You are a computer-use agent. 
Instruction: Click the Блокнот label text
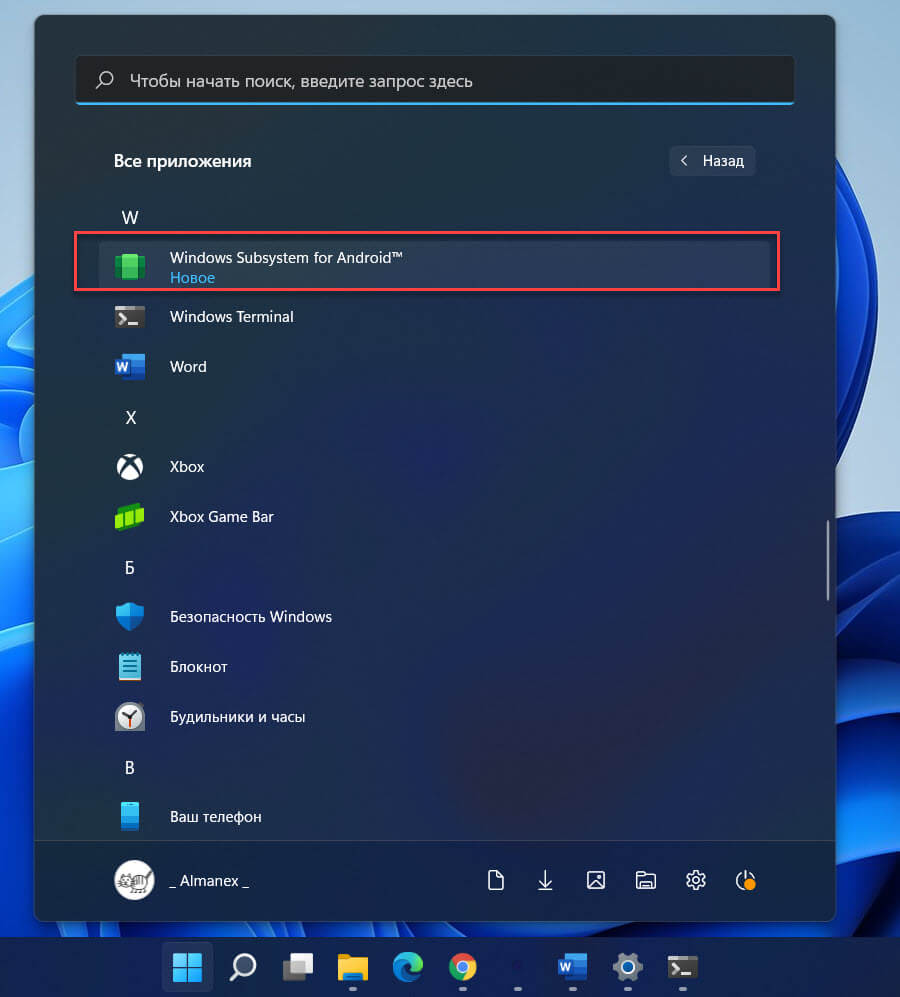198,667
